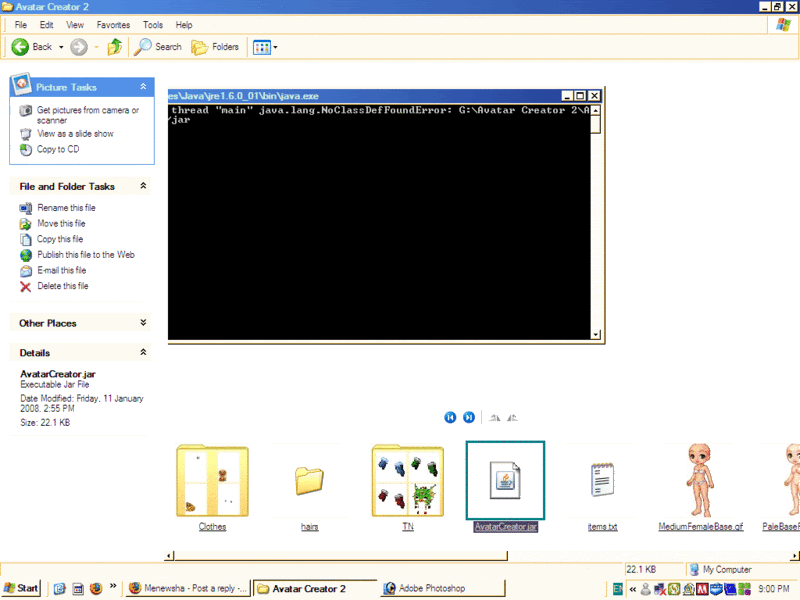Click the Next Image filmstrip button

(469, 417)
